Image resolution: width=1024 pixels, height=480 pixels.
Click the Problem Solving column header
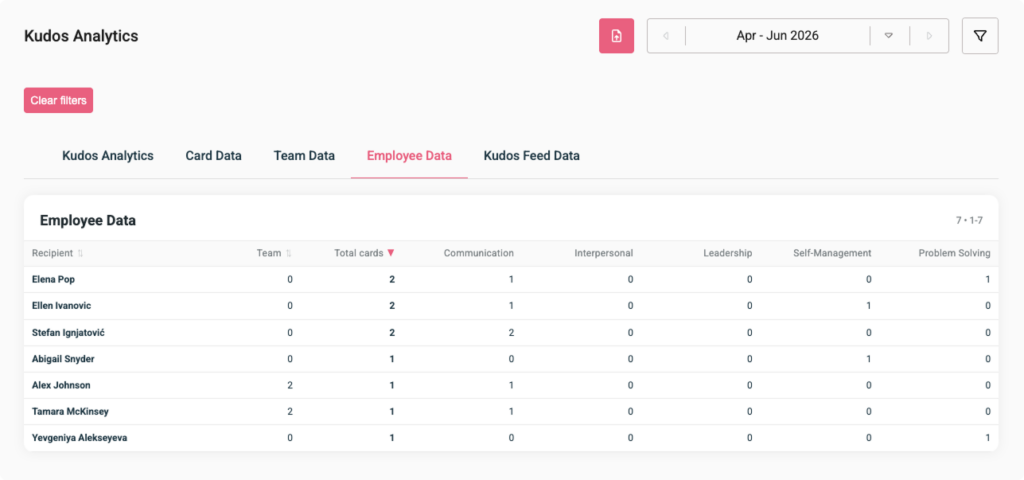(954, 253)
